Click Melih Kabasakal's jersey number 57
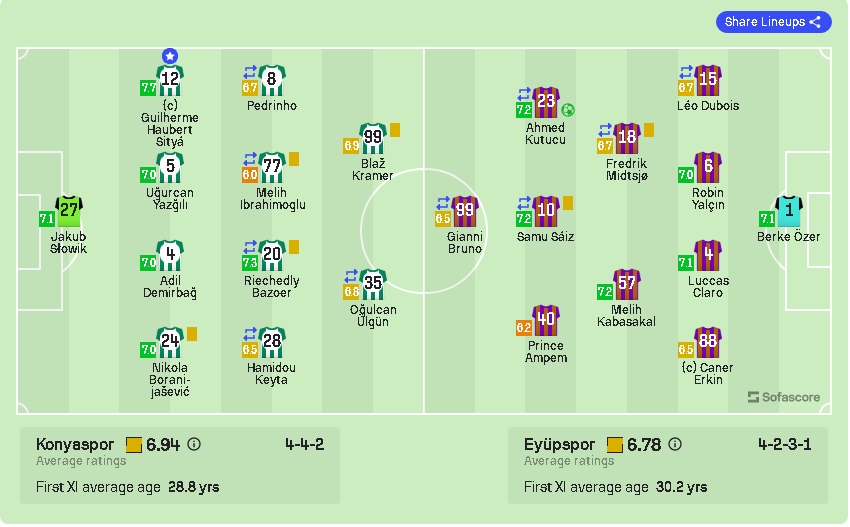The image size is (850, 527). pyautogui.click(x=627, y=284)
